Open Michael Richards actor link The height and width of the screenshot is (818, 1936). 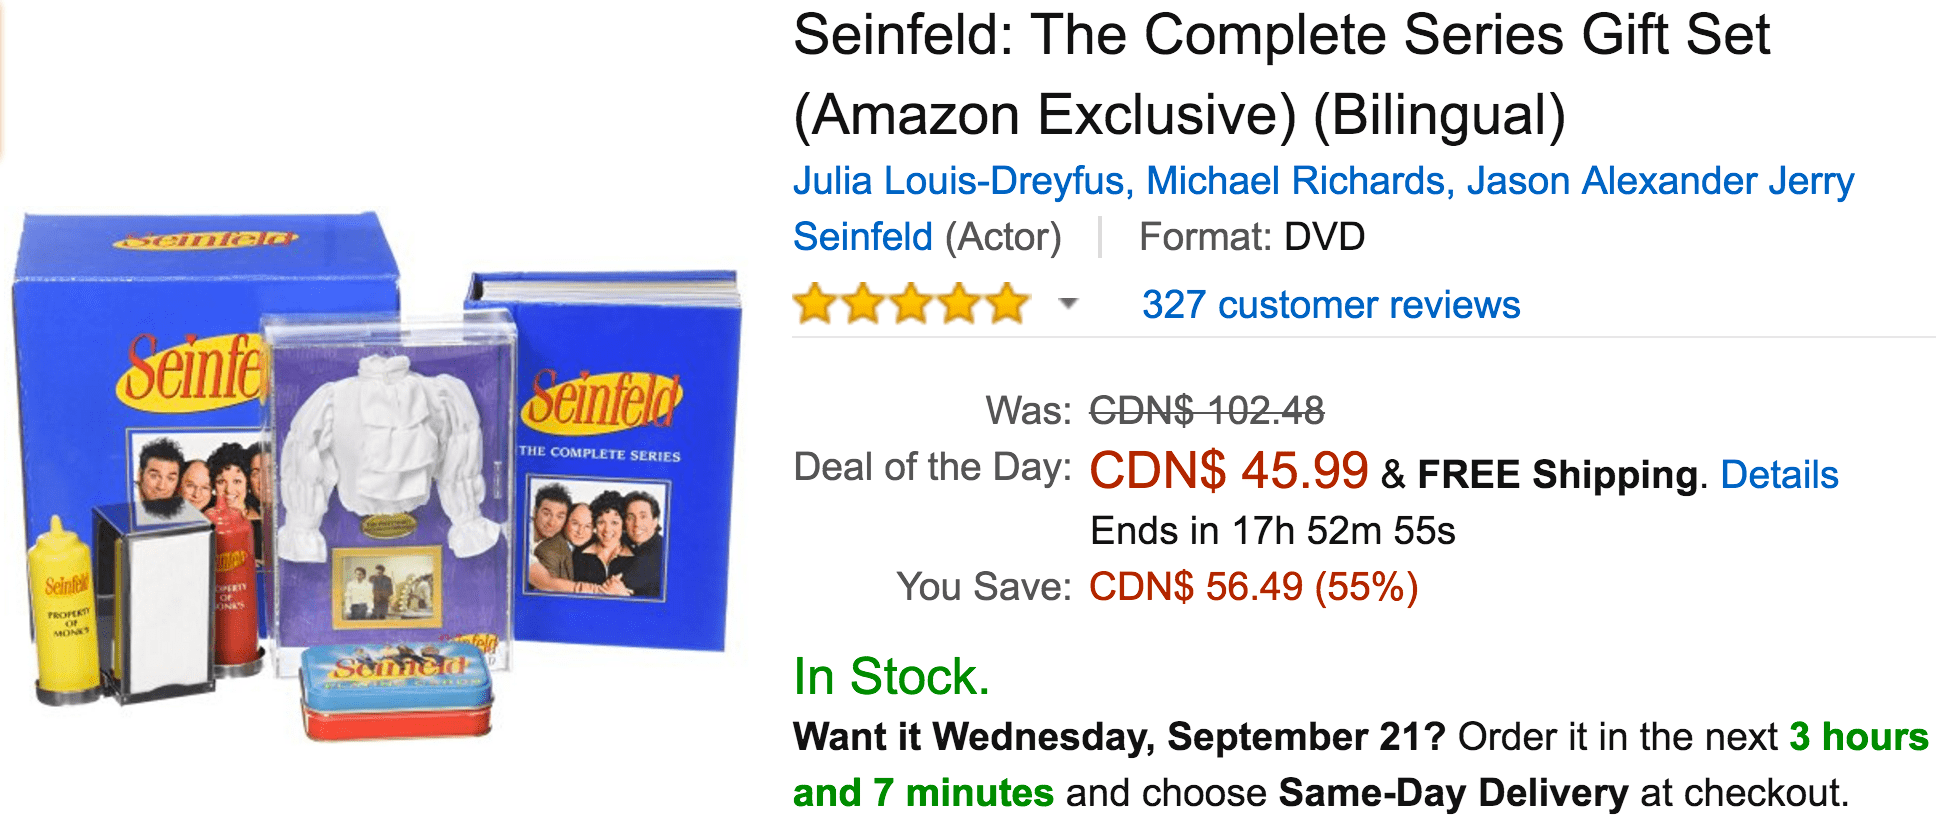1295,181
